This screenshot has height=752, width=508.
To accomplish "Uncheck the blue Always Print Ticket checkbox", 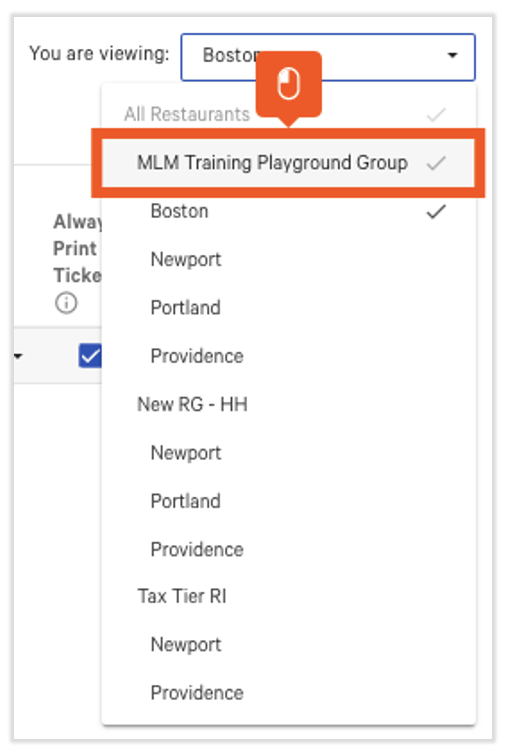I will [90, 356].
